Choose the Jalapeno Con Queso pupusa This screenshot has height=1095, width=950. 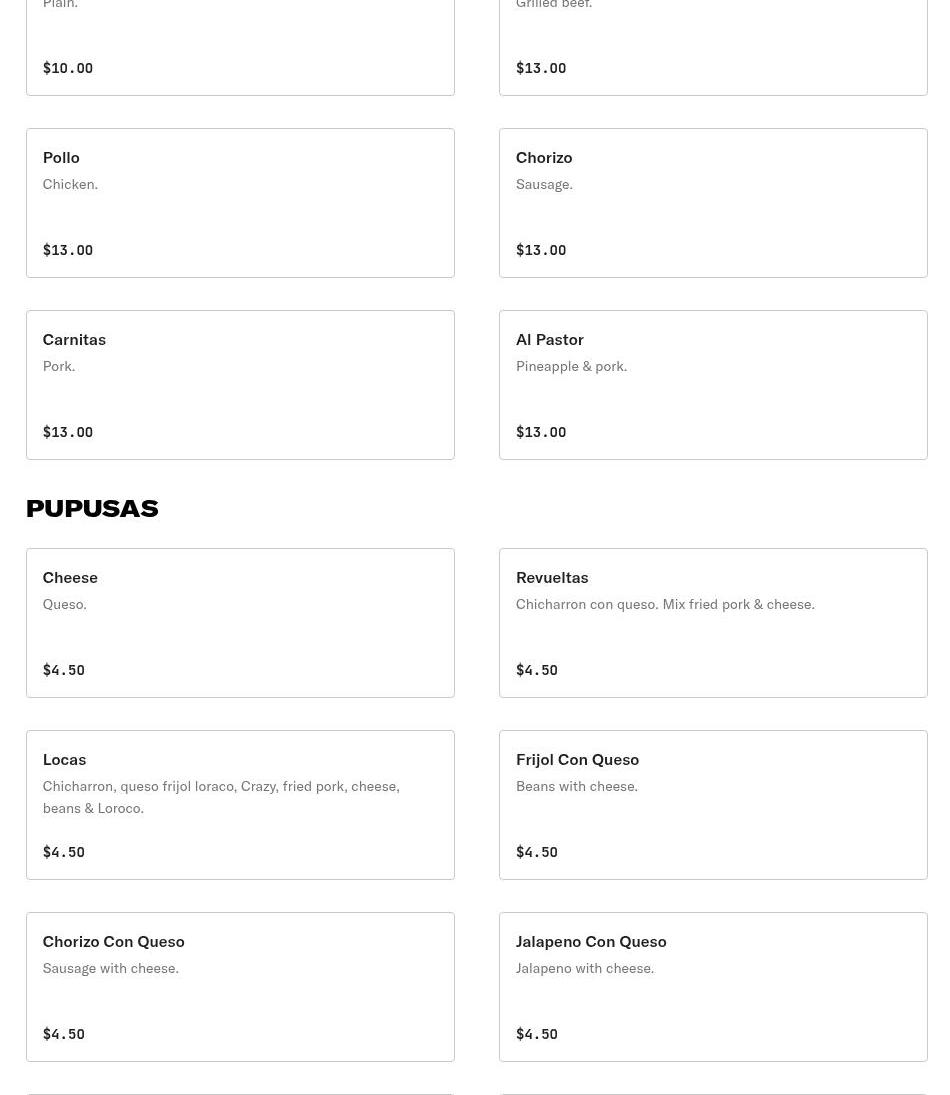click(713, 987)
